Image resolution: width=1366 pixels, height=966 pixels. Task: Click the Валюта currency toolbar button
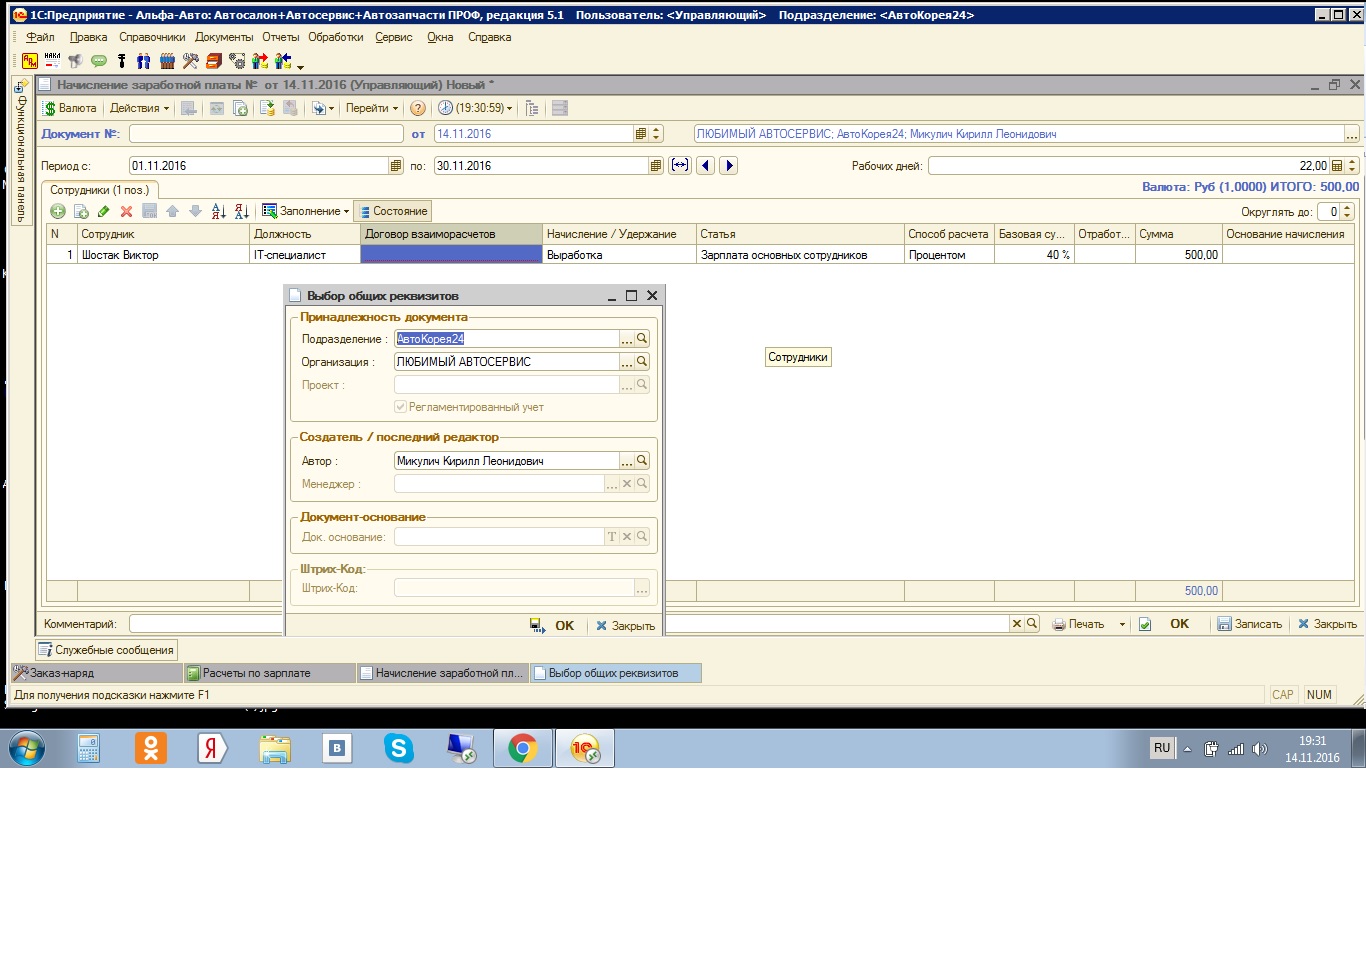click(70, 108)
